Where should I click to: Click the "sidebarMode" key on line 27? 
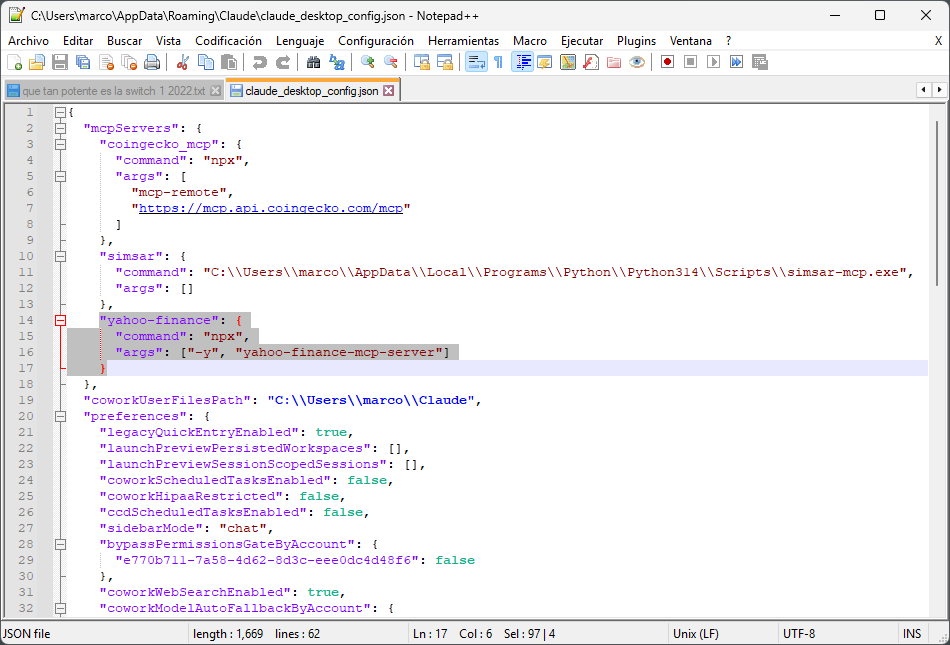151,528
